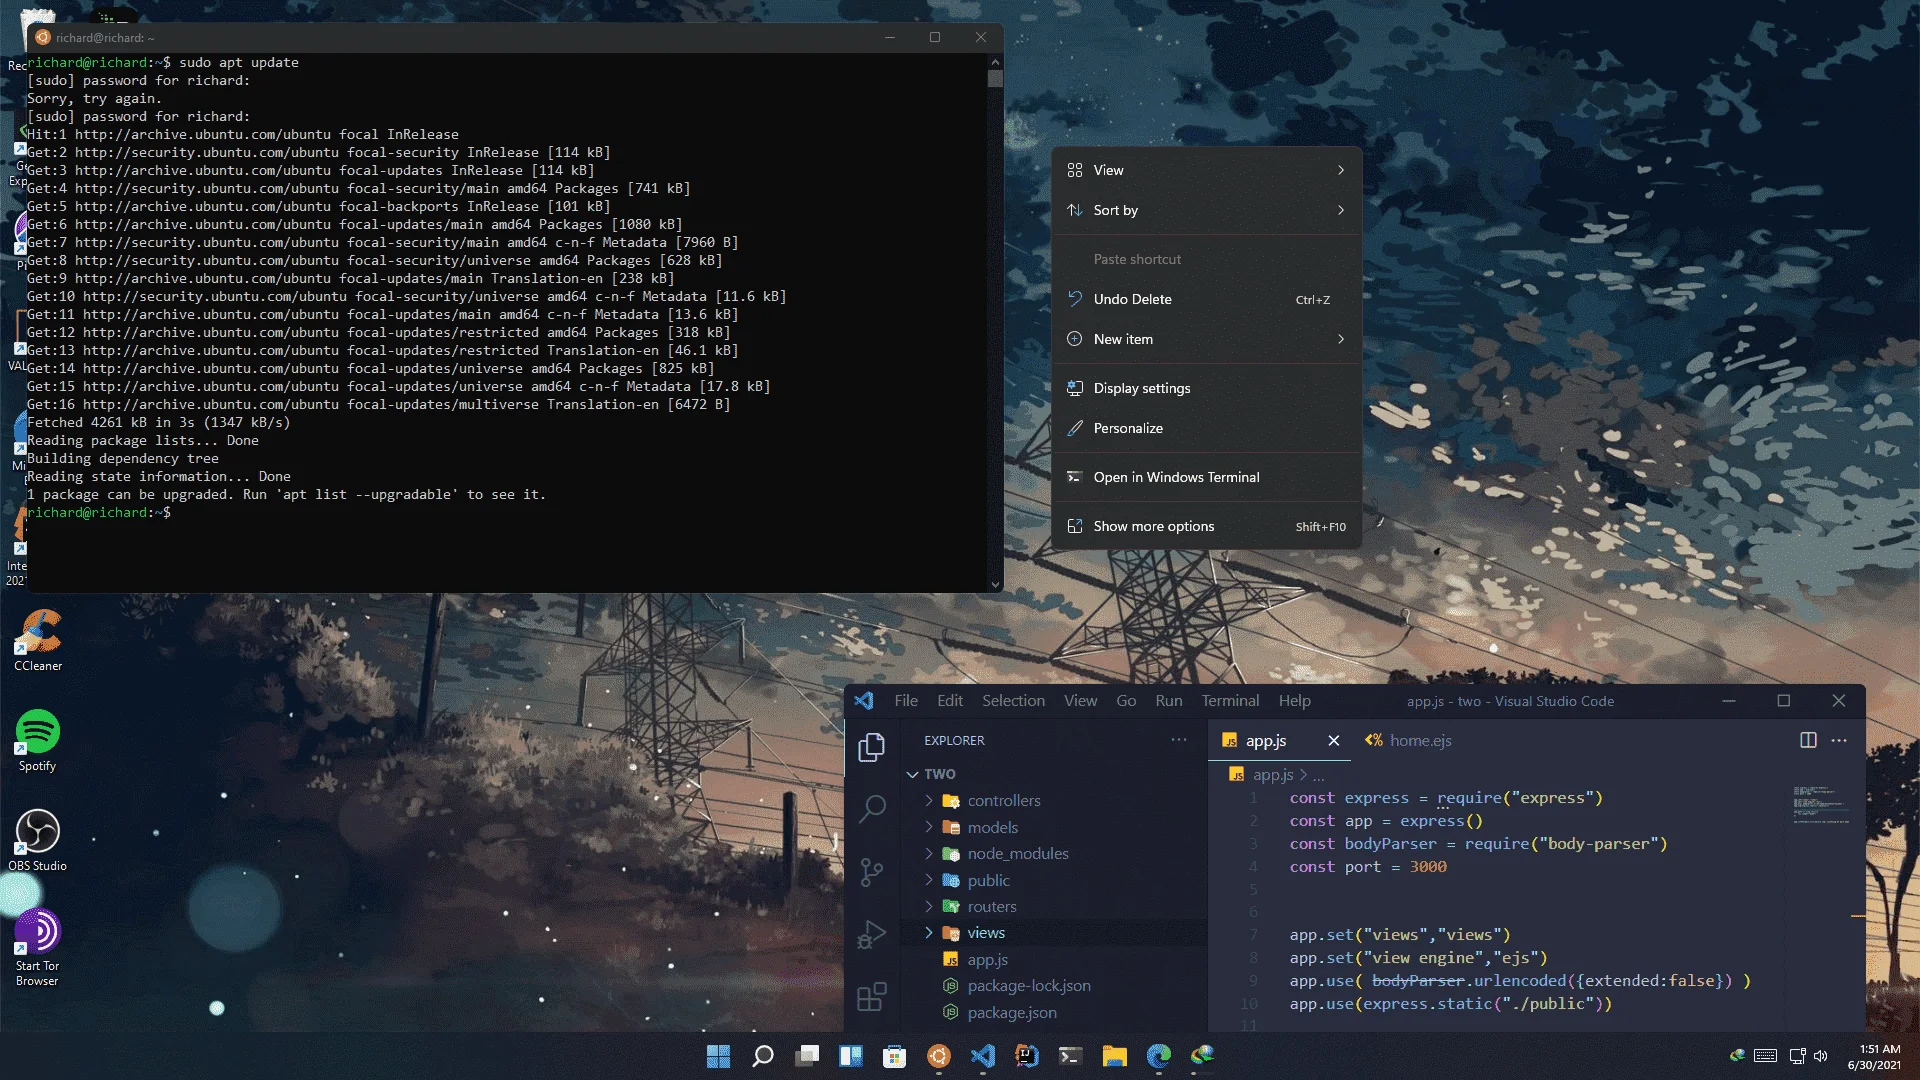Choose Undo Delete in context menu
The width and height of the screenshot is (1920, 1080).
(x=1207, y=299)
